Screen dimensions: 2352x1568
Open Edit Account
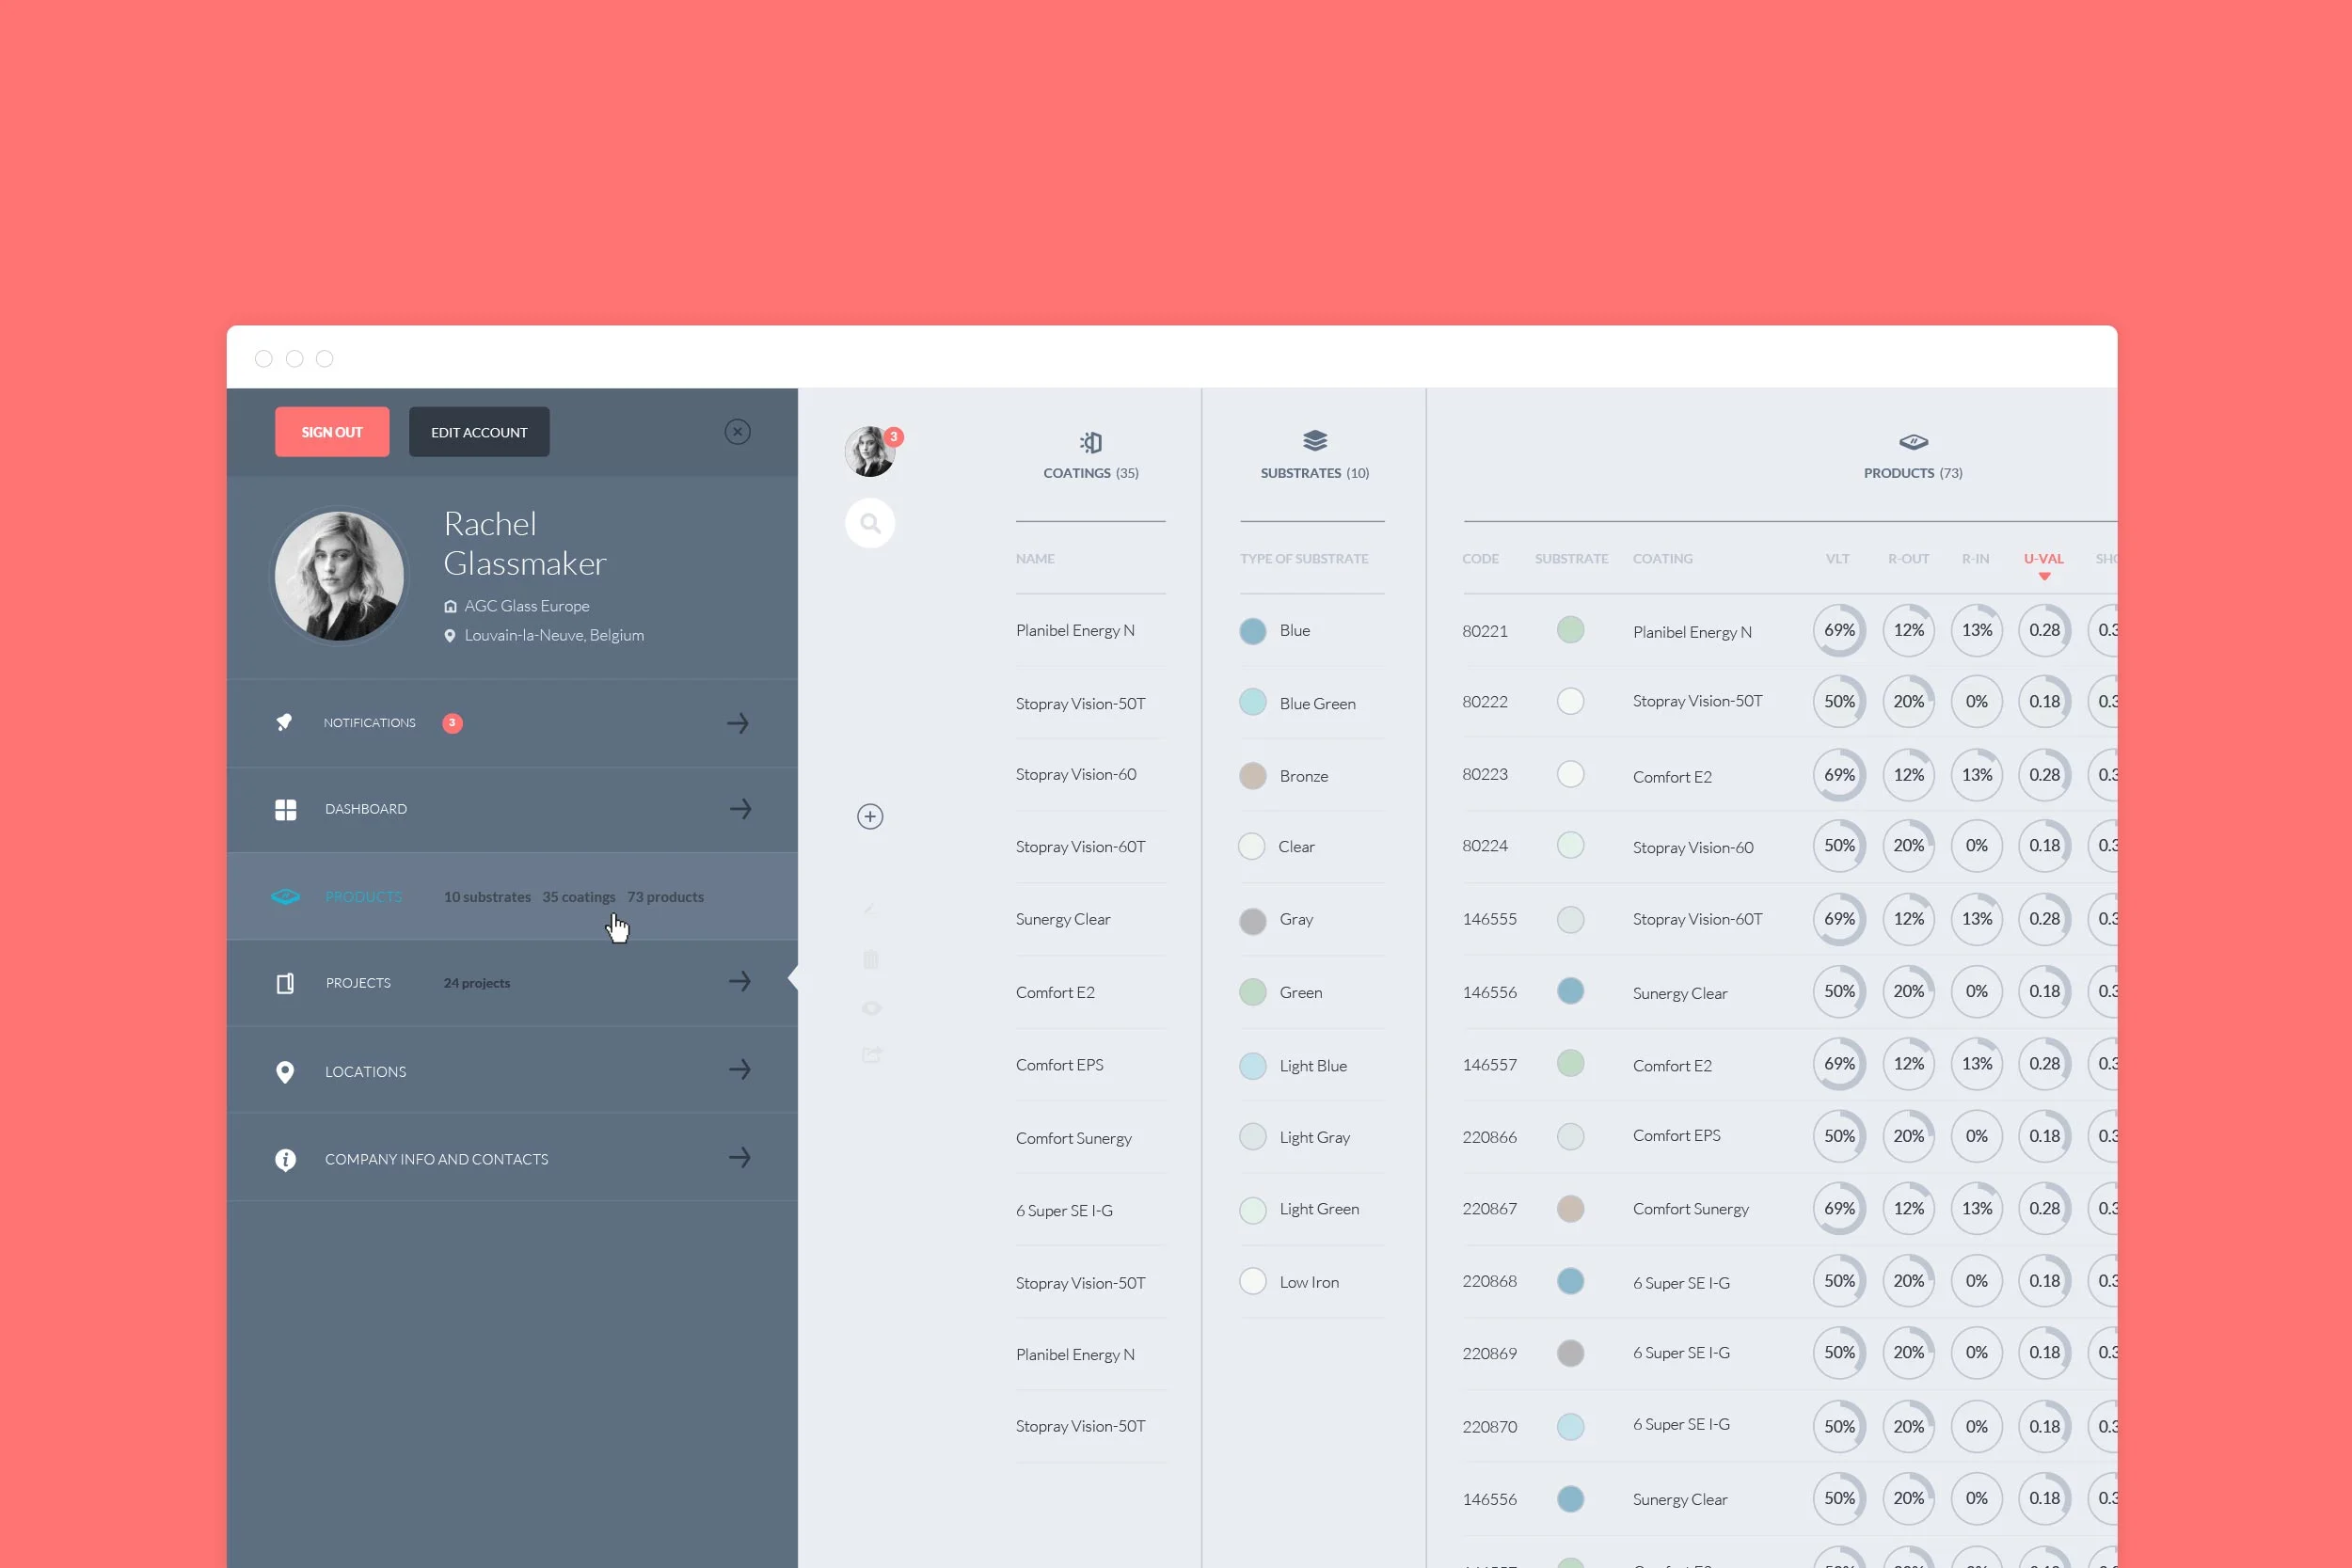point(479,432)
